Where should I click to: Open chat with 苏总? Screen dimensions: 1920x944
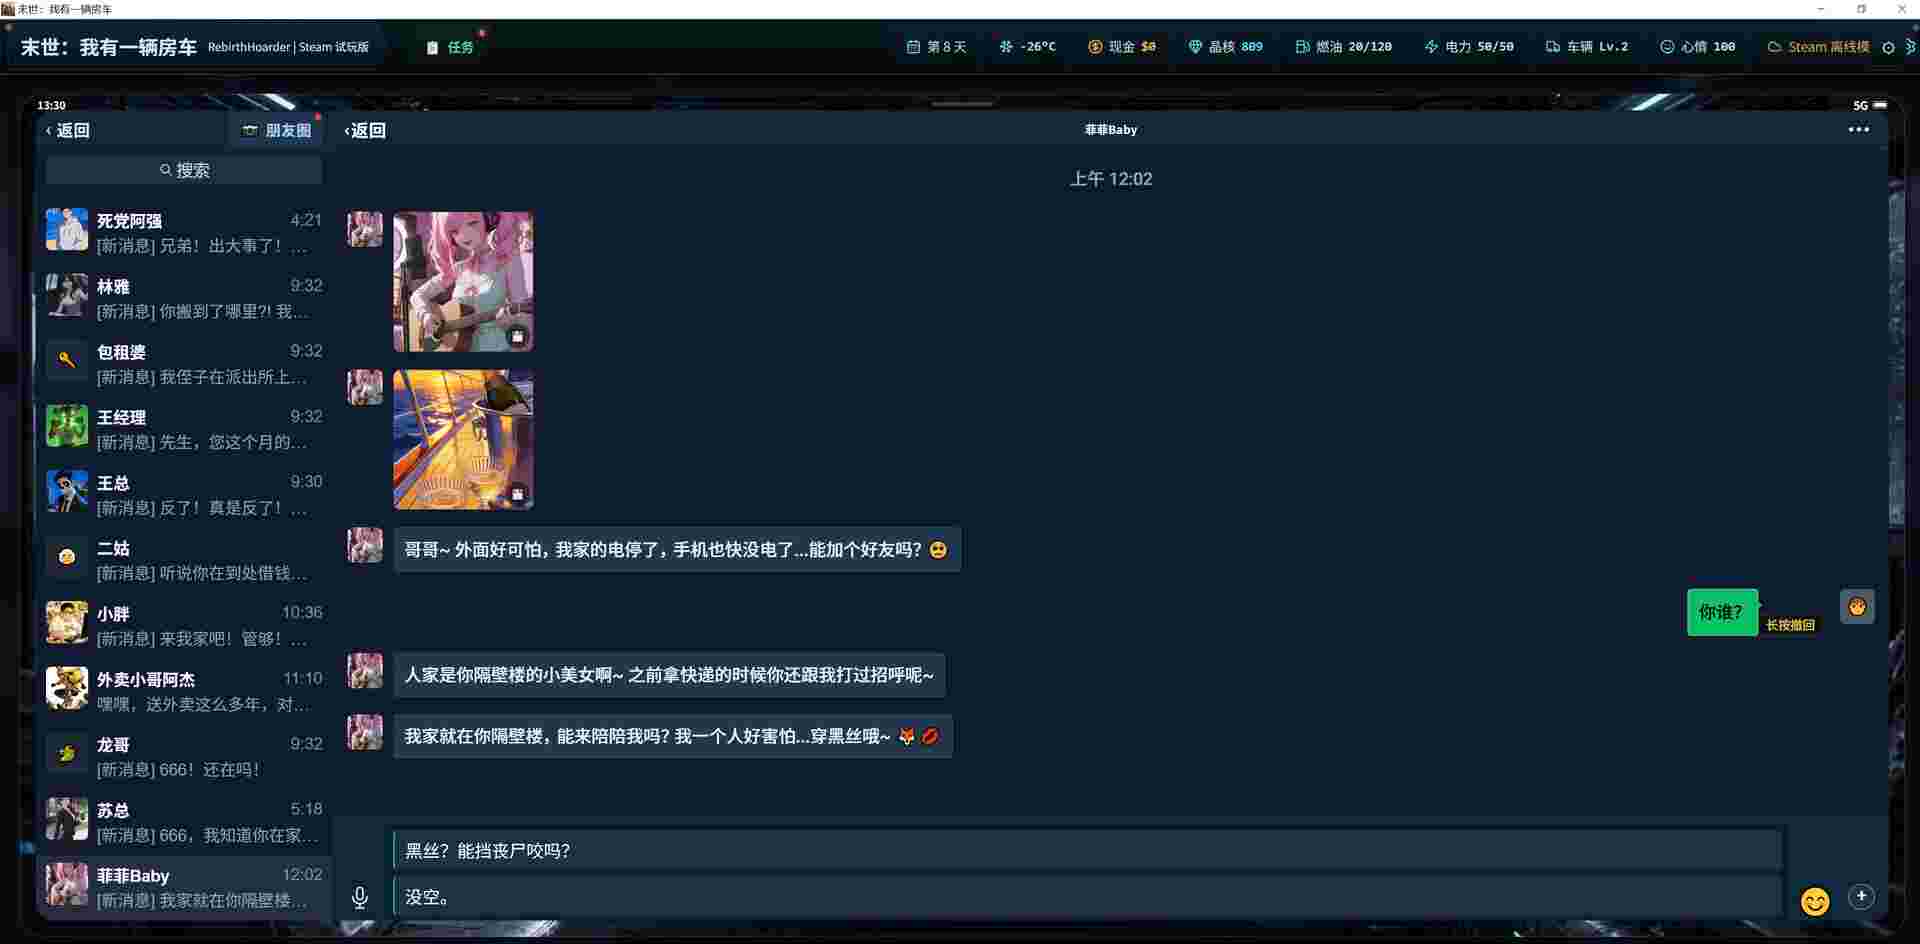(184, 822)
